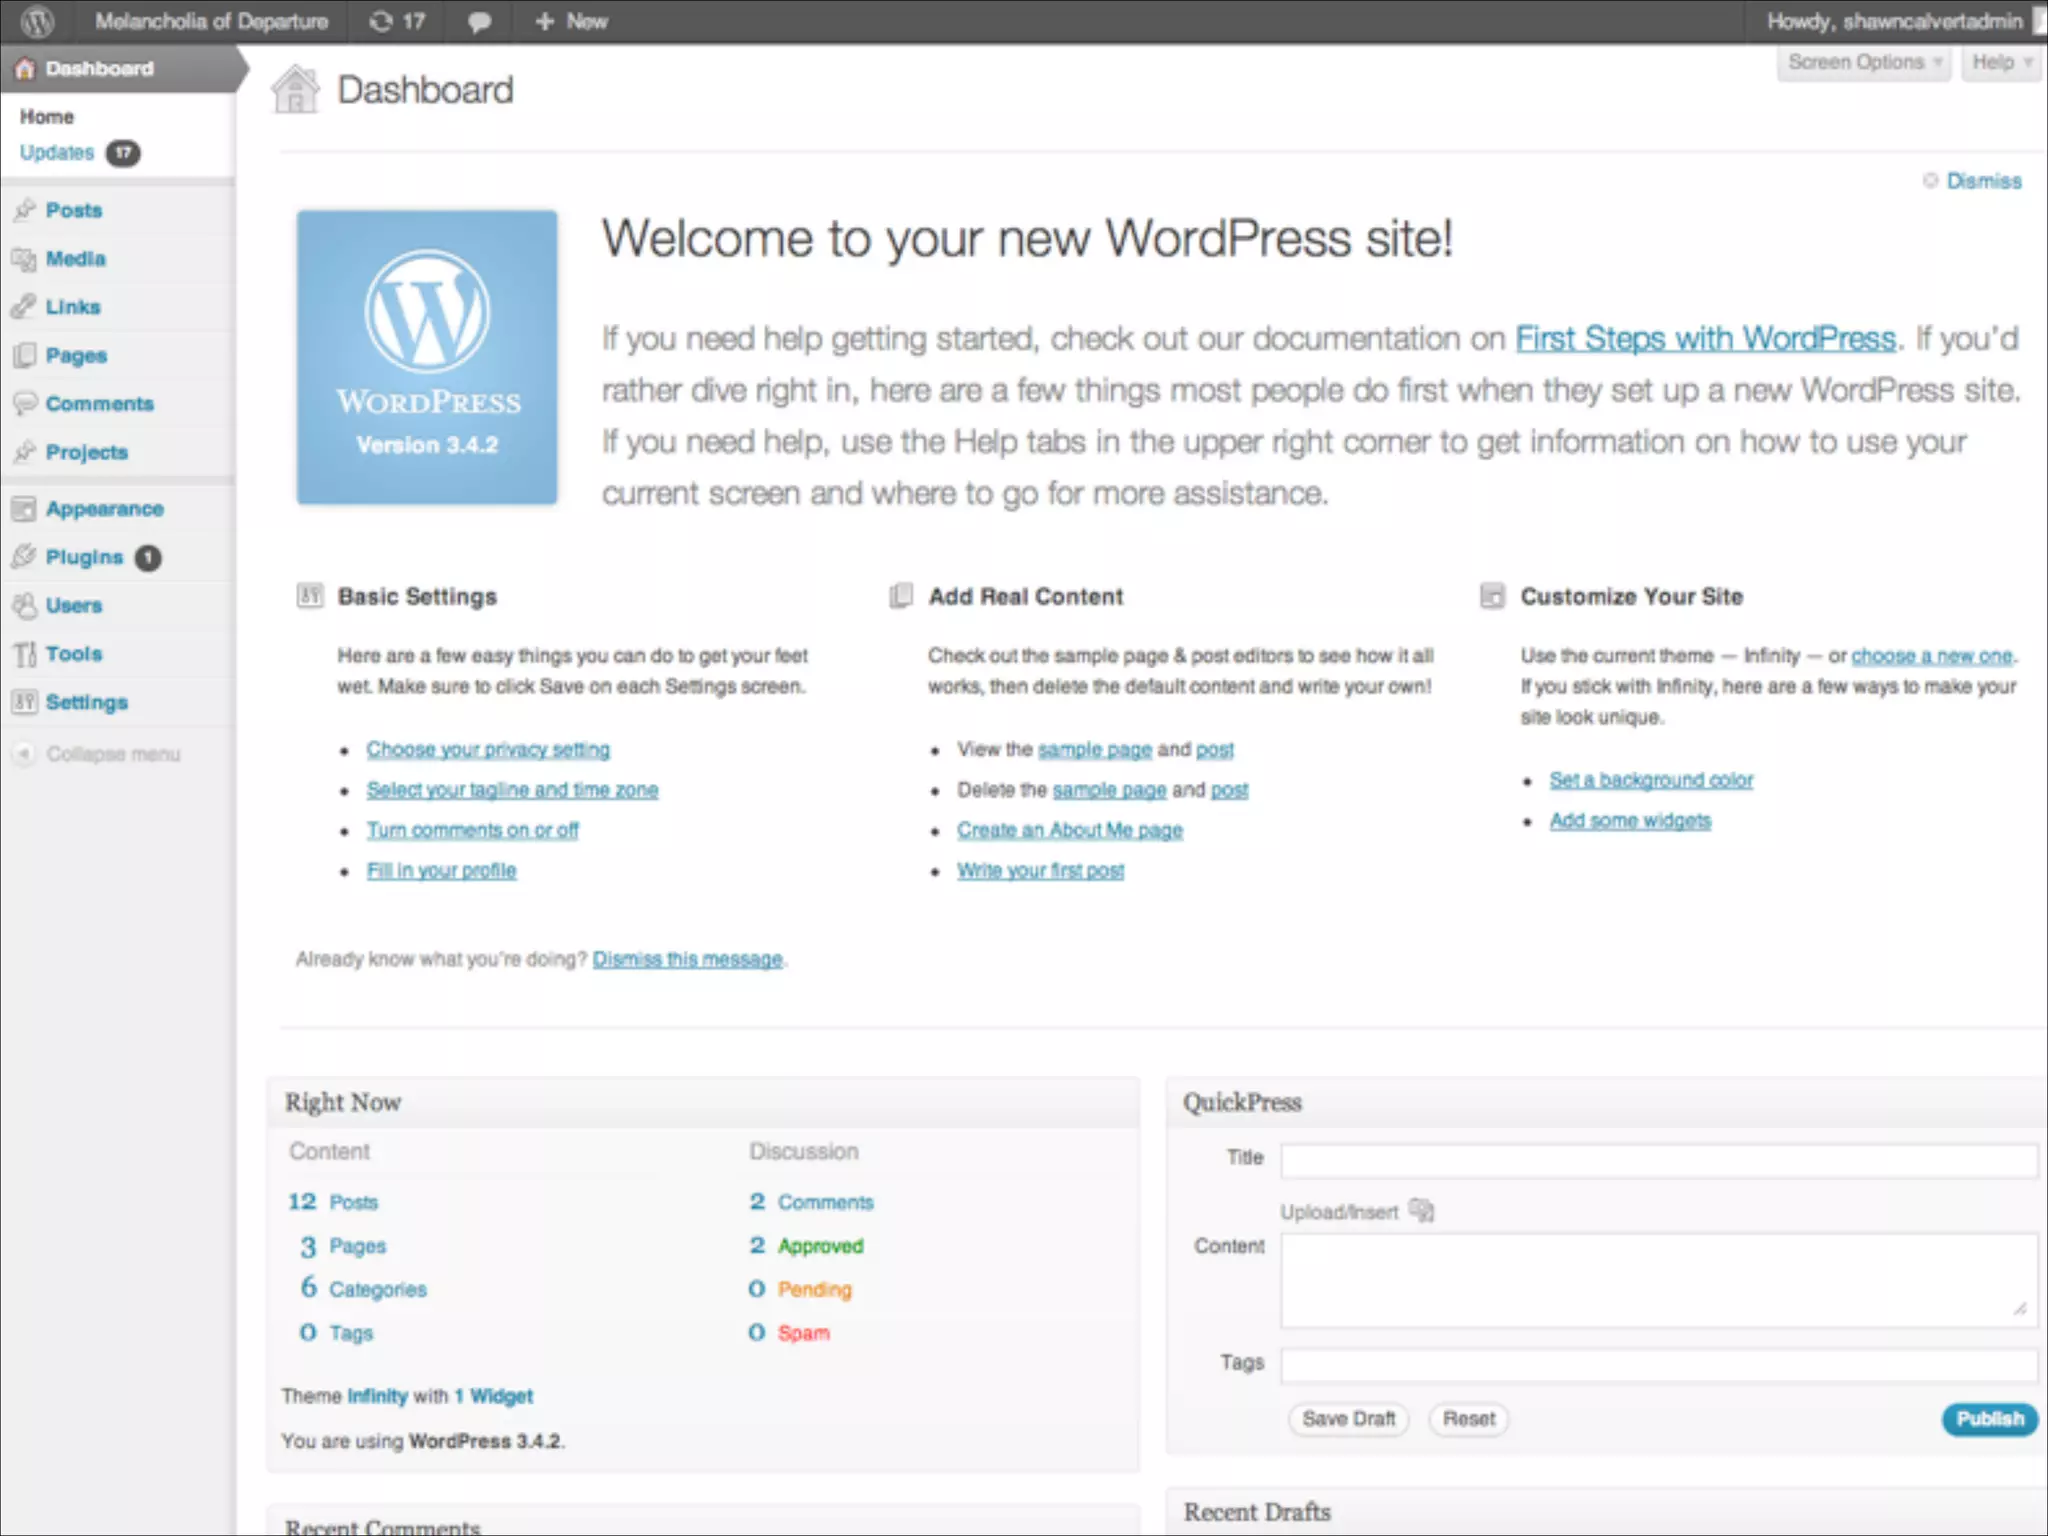Image resolution: width=2048 pixels, height=1536 pixels.
Task: Expand the Help tab dropdown
Action: (2000, 63)
